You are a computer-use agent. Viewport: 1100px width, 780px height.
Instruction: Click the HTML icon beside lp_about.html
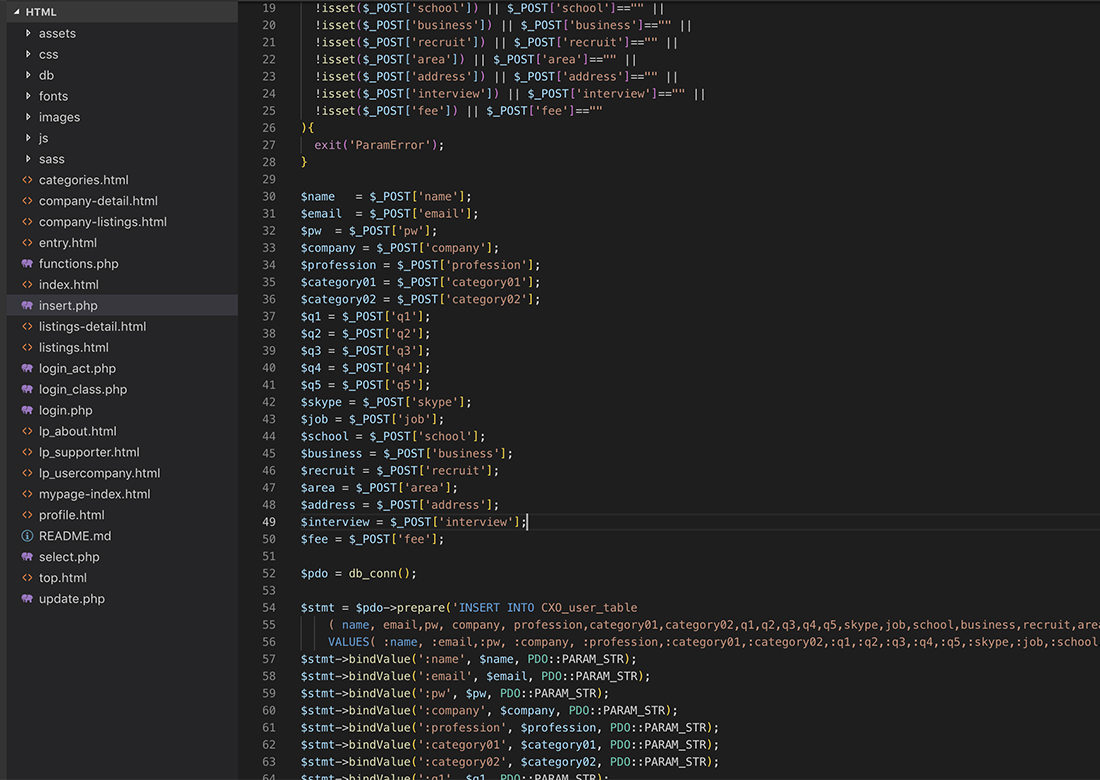point(27,431)
